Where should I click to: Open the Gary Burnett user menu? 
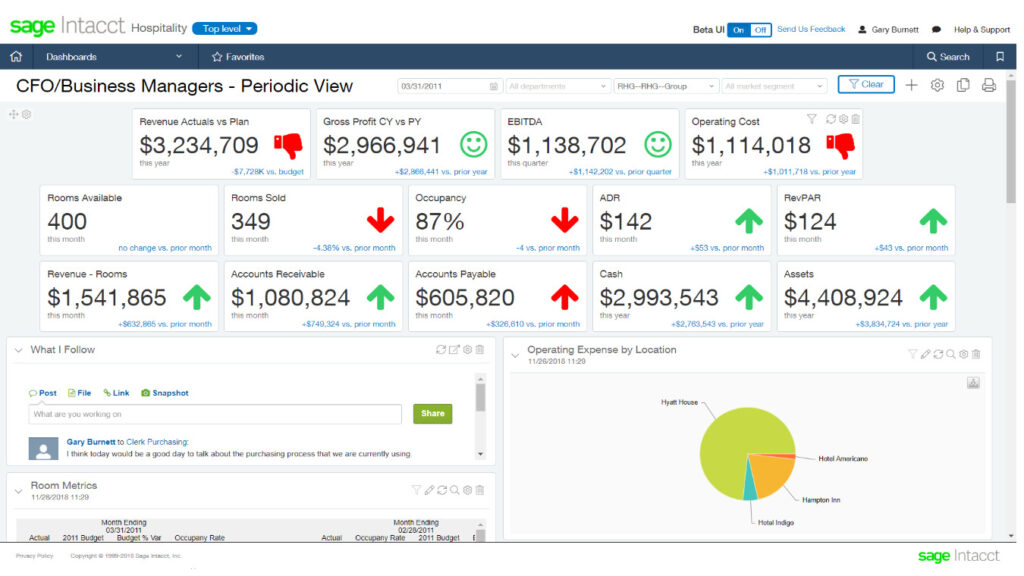[x=888, y=29]
